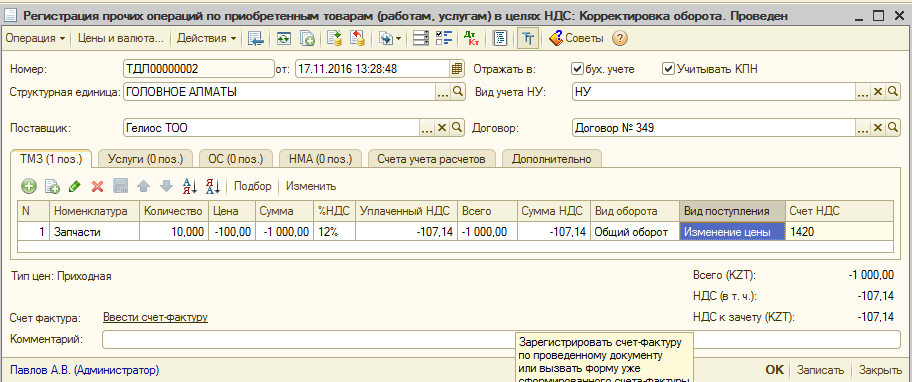The image size is (912, 382).
Task: Open Поставщик selection ellipsis
Action: tap(427, 127)
